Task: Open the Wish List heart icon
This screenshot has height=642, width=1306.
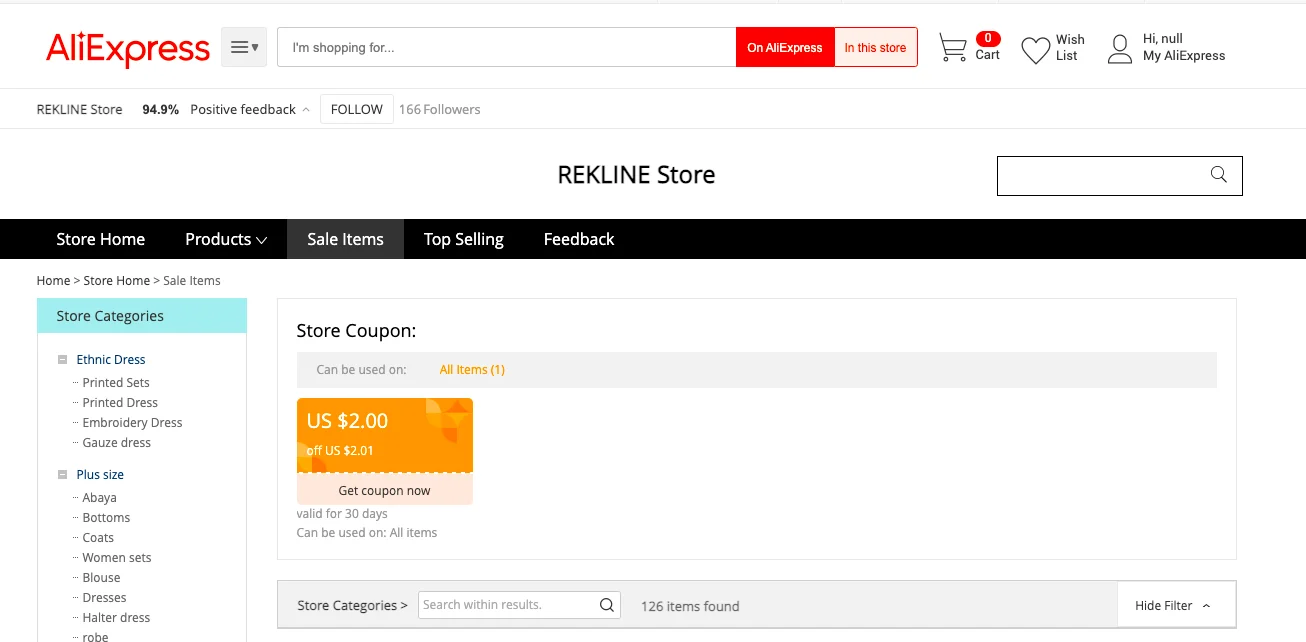Action: pos(1035,49)
